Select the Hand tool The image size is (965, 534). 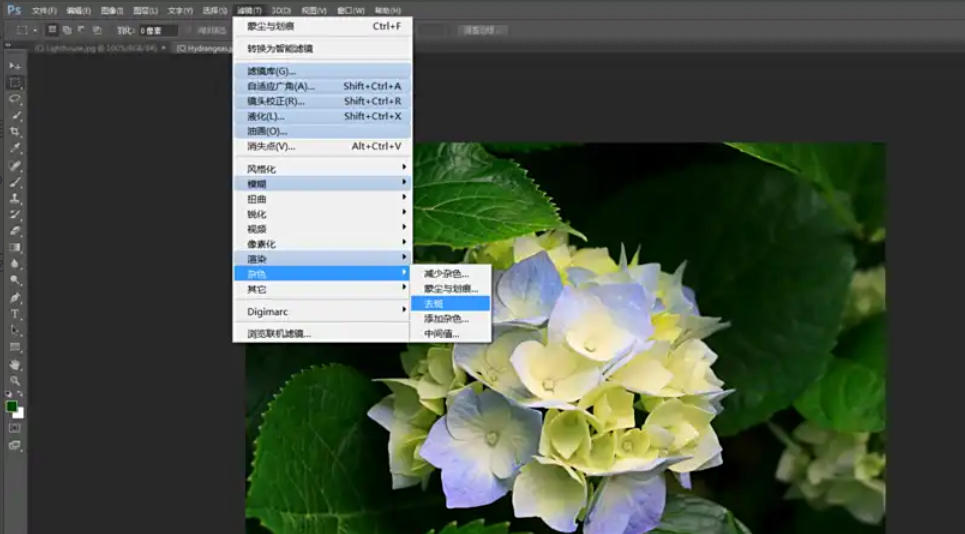[15, 364]
